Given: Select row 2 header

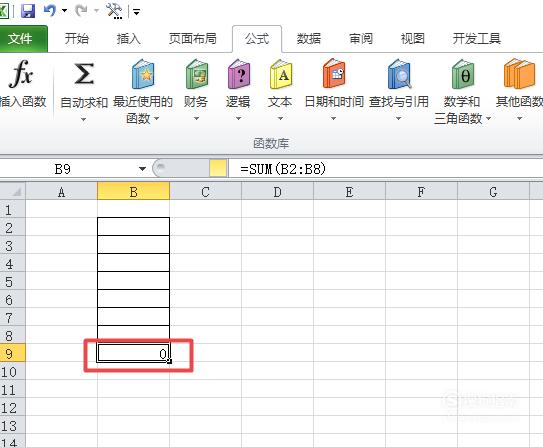Looking at the screenshot, I should tap(12, 227).
